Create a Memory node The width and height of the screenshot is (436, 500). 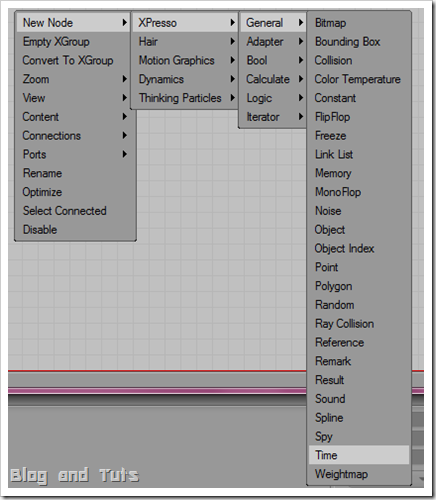coord(359,173)
